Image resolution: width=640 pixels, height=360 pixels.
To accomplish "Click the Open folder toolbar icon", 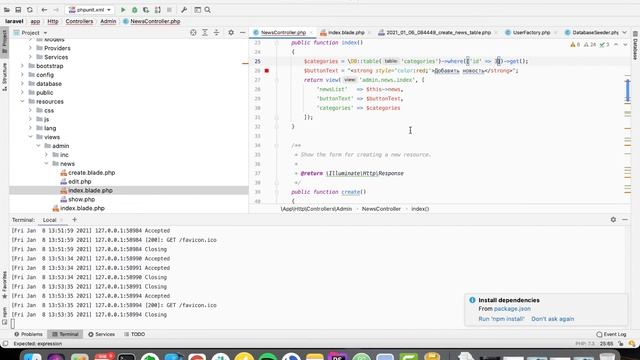I will (7, 10).
